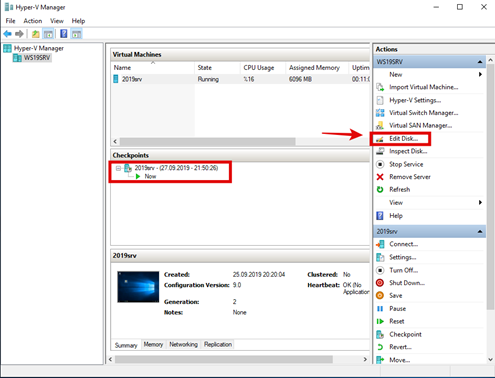This screenshot has height=378, width=495.
Task: Sort by the State column header
Action: click(217, 68)
